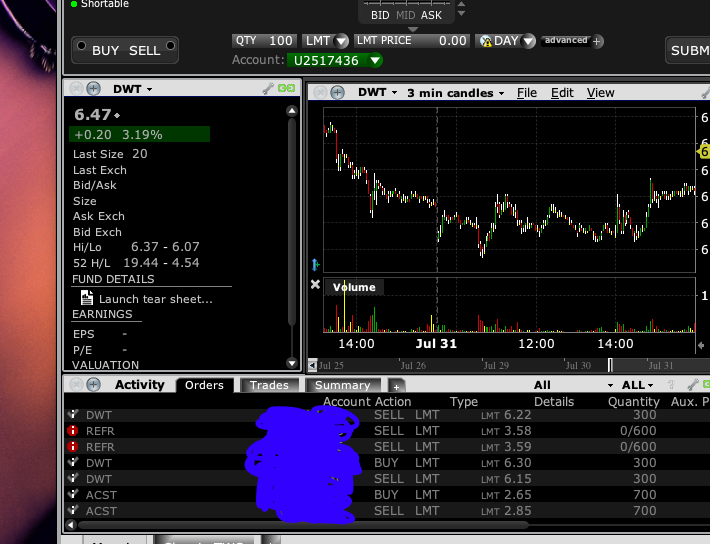Click the plus icon in quote panel header
The width and height of the screenshot is (710, 544).
pyautogui.click(x=93, y=88)
